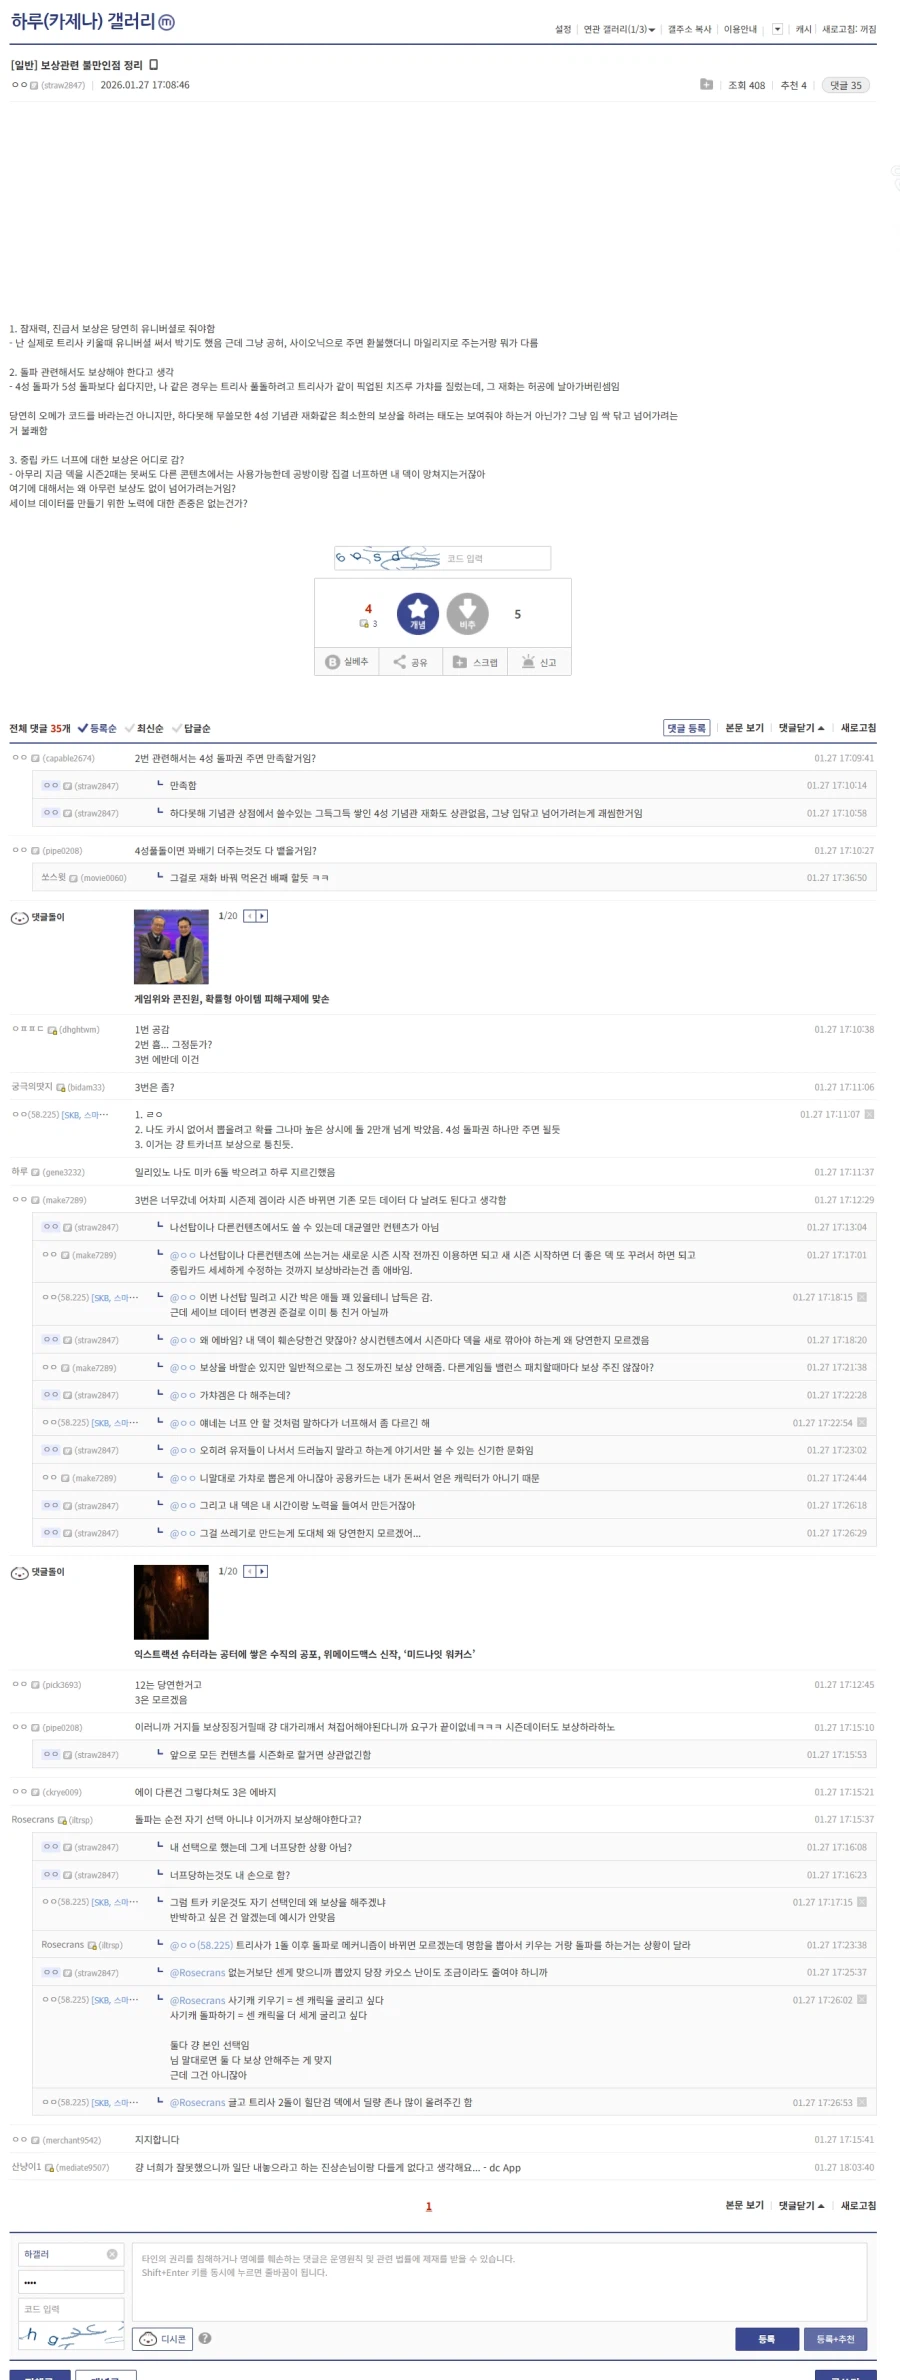Sort comments by 답글순
900x2380 pixels.
click(x=191, y=728)
